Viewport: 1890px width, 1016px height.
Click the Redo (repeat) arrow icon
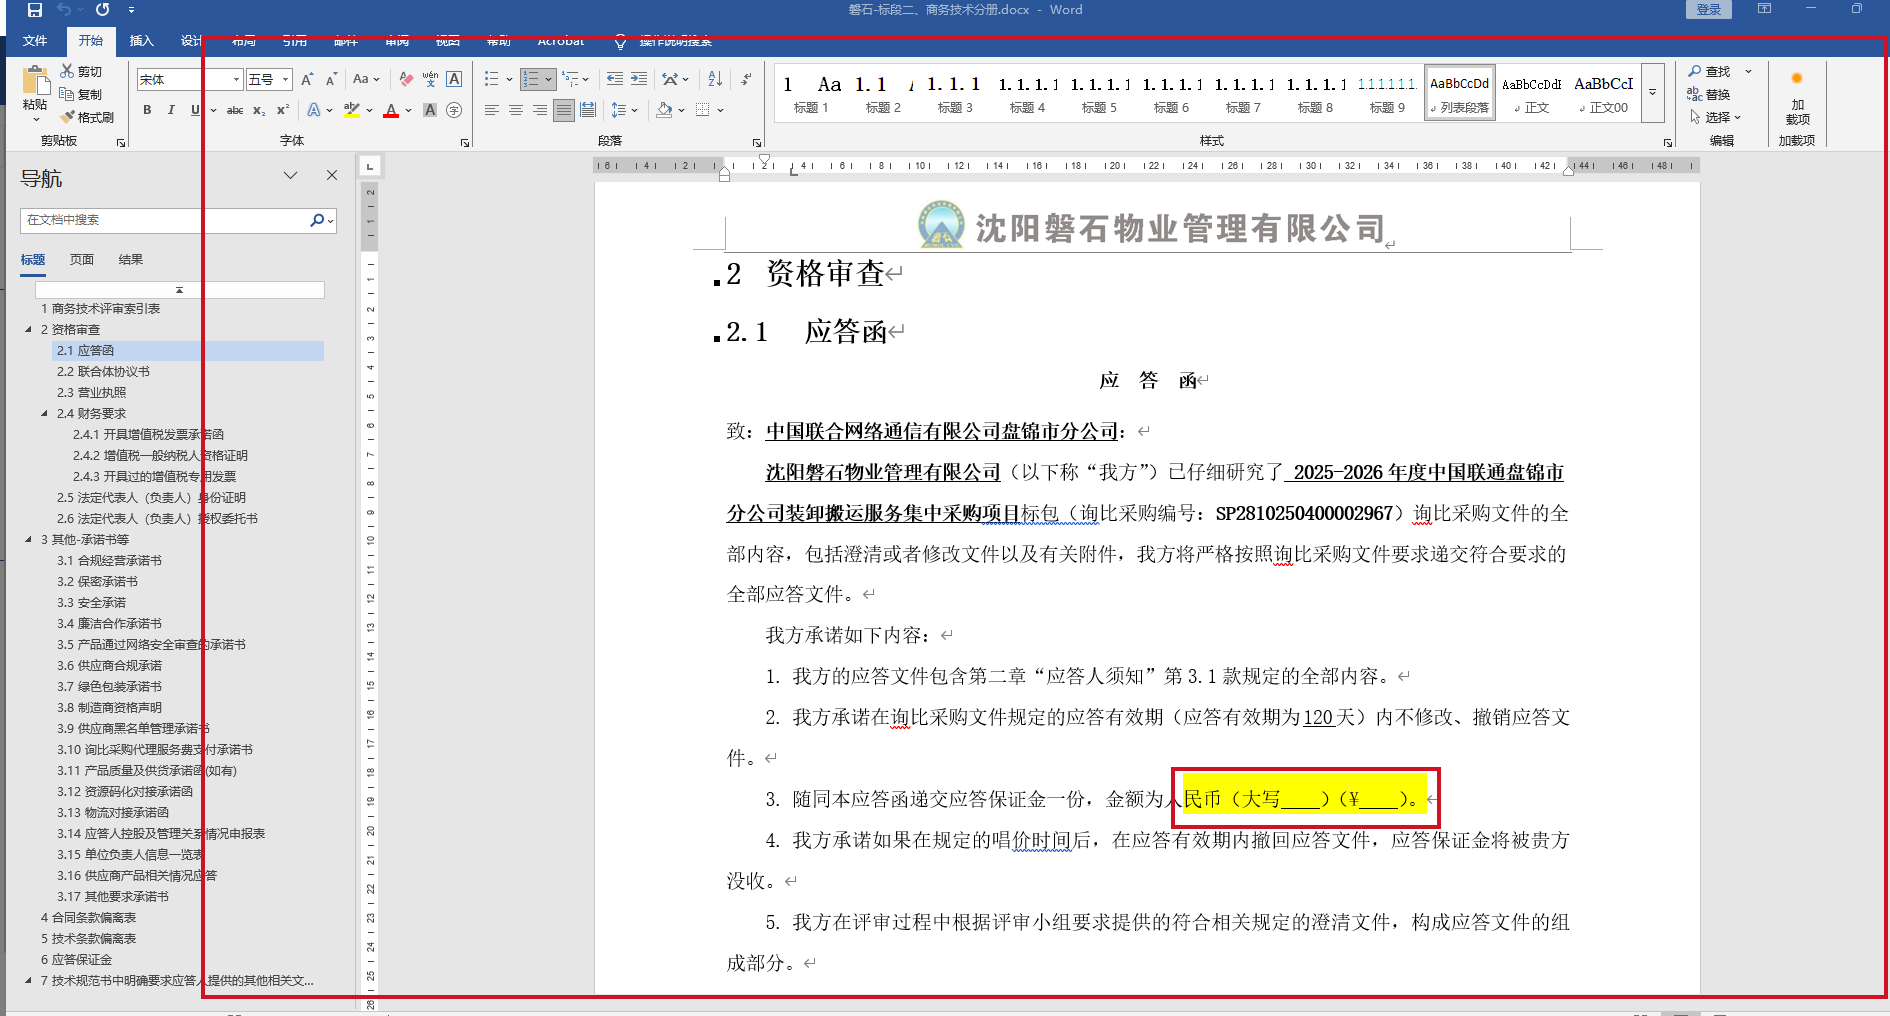(102, 10)
